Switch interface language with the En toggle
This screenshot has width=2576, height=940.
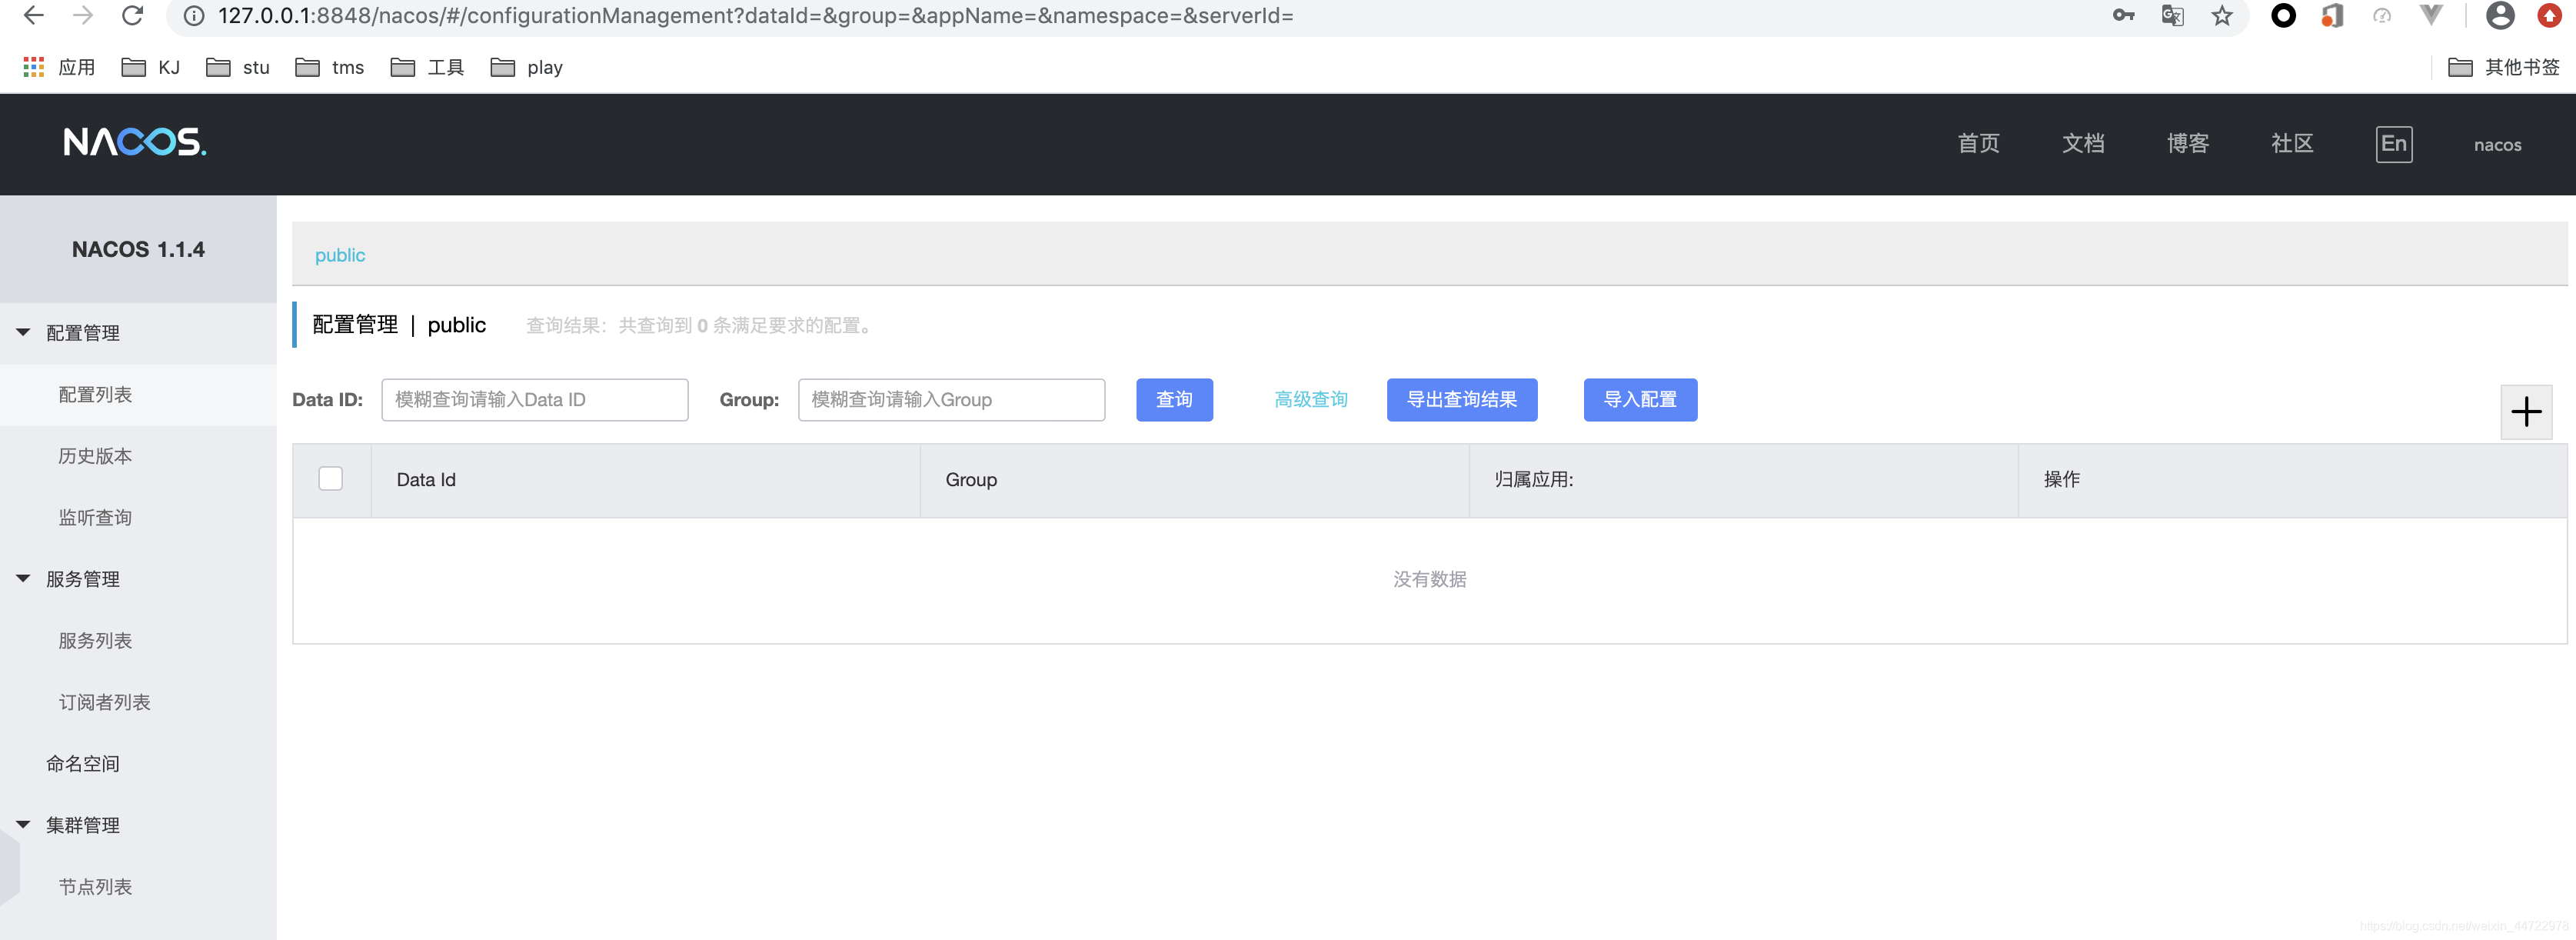coord(2394,144)
